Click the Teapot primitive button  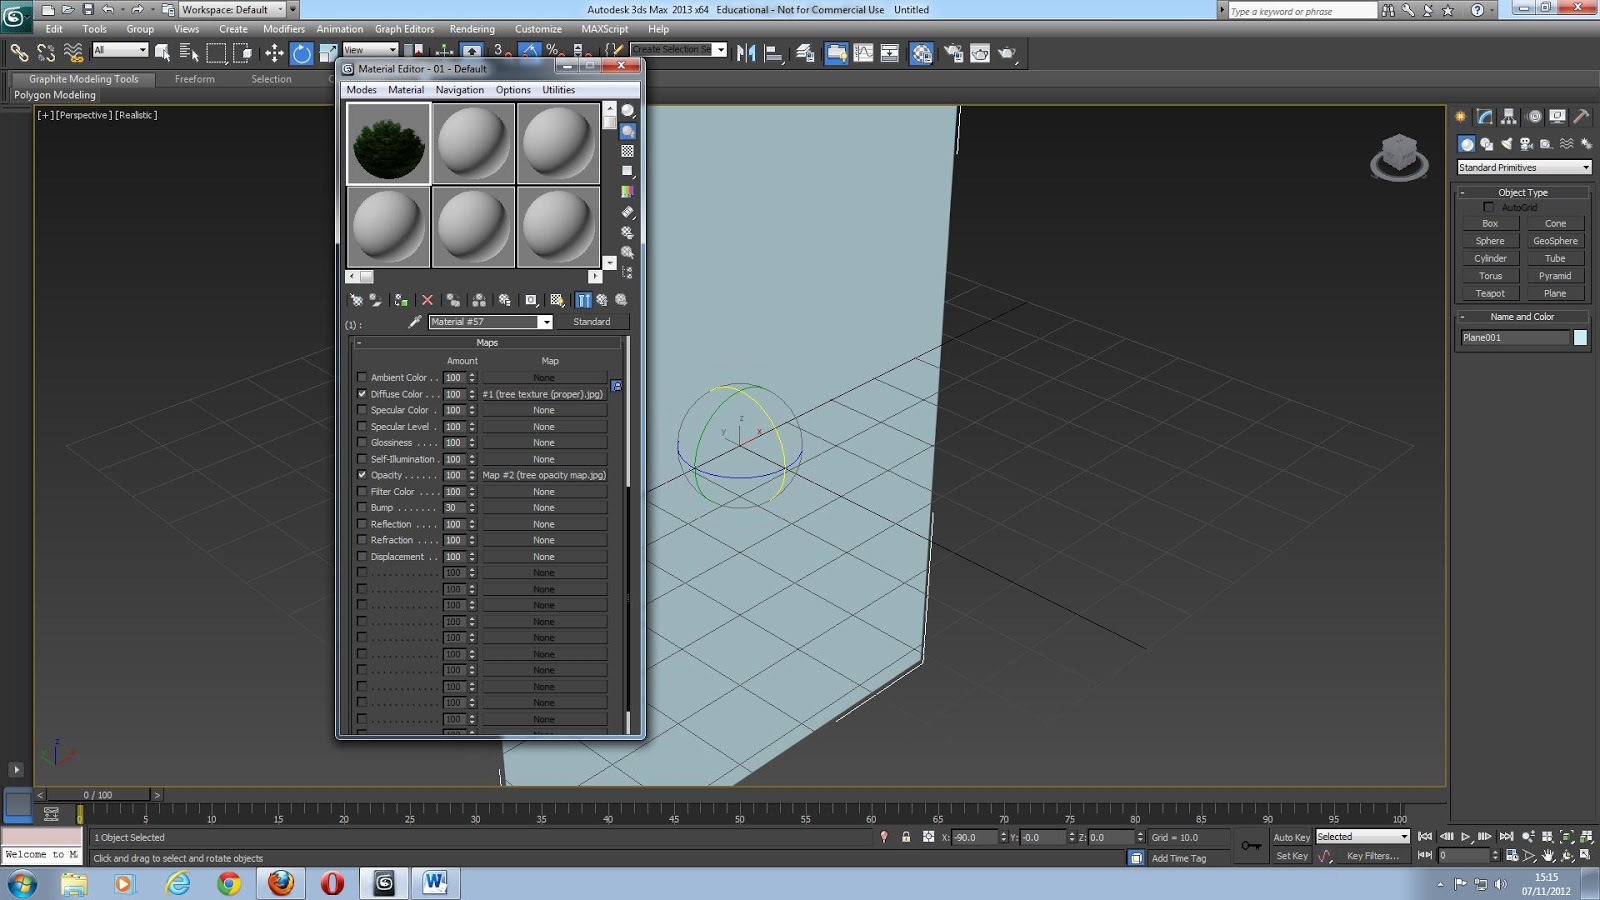(x=1489, y=292)
